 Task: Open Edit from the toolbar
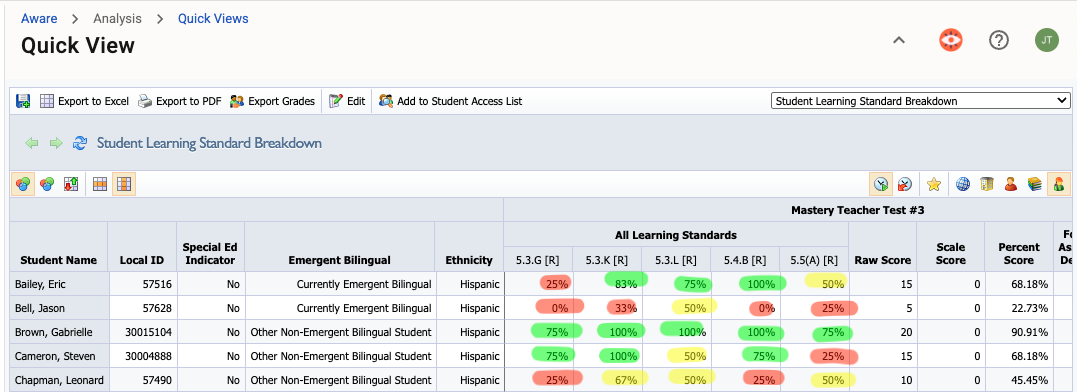(347, 101)
